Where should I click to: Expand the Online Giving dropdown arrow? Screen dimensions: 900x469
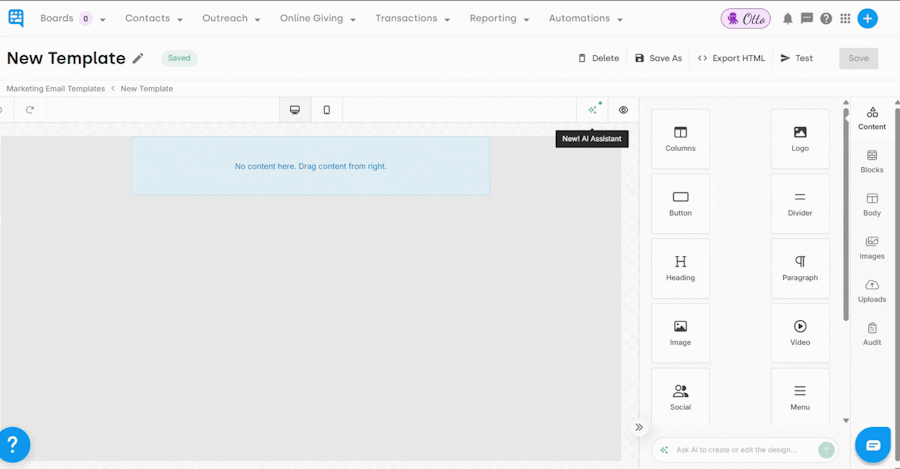[353, 20]
